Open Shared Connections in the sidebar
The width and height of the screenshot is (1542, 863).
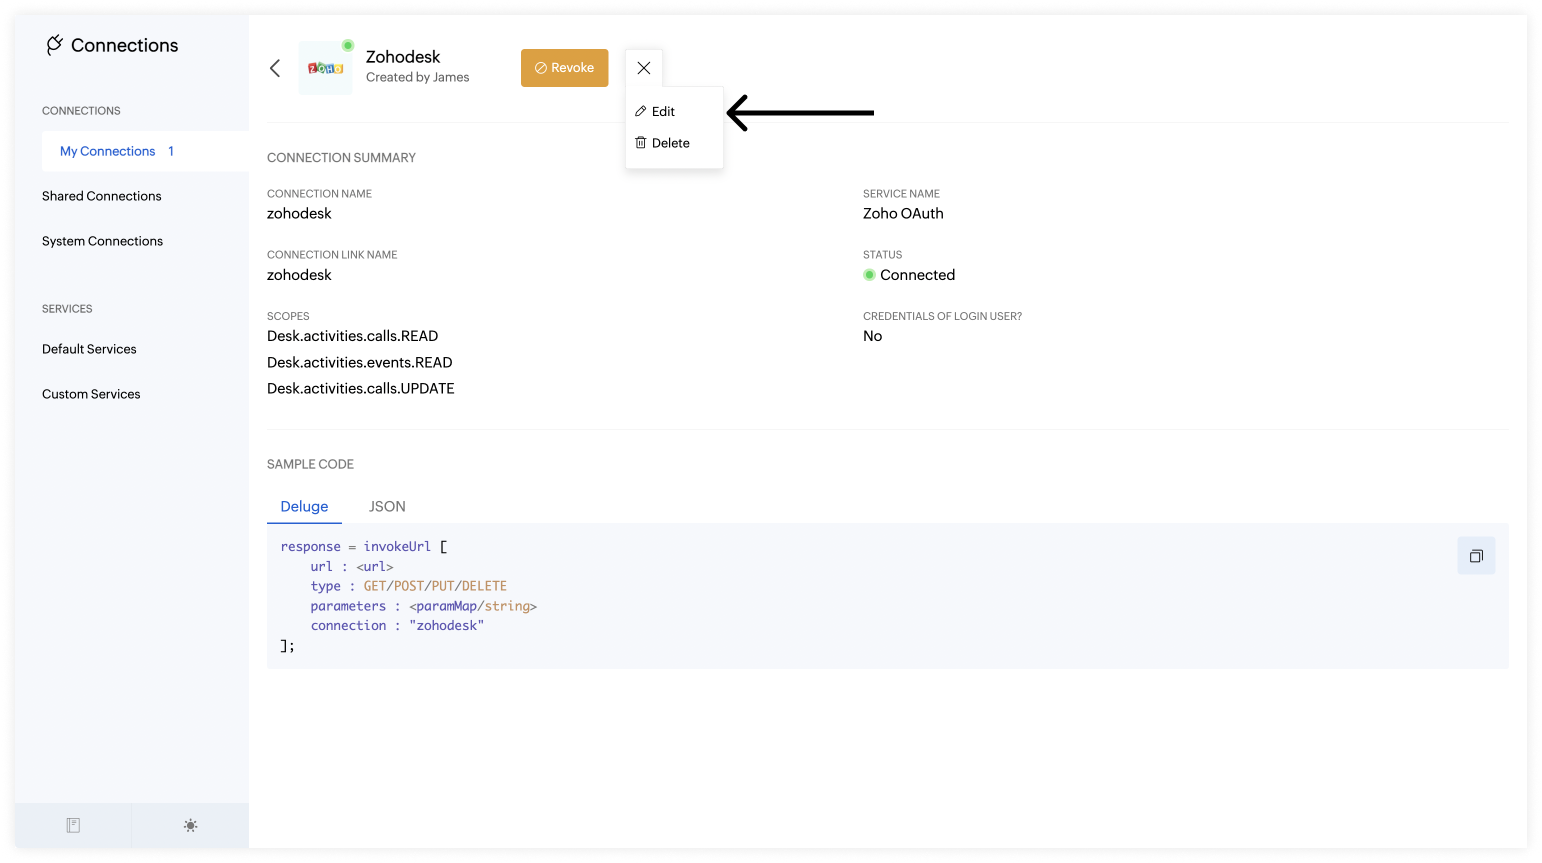pyautogui.click(x=102, y=196)
